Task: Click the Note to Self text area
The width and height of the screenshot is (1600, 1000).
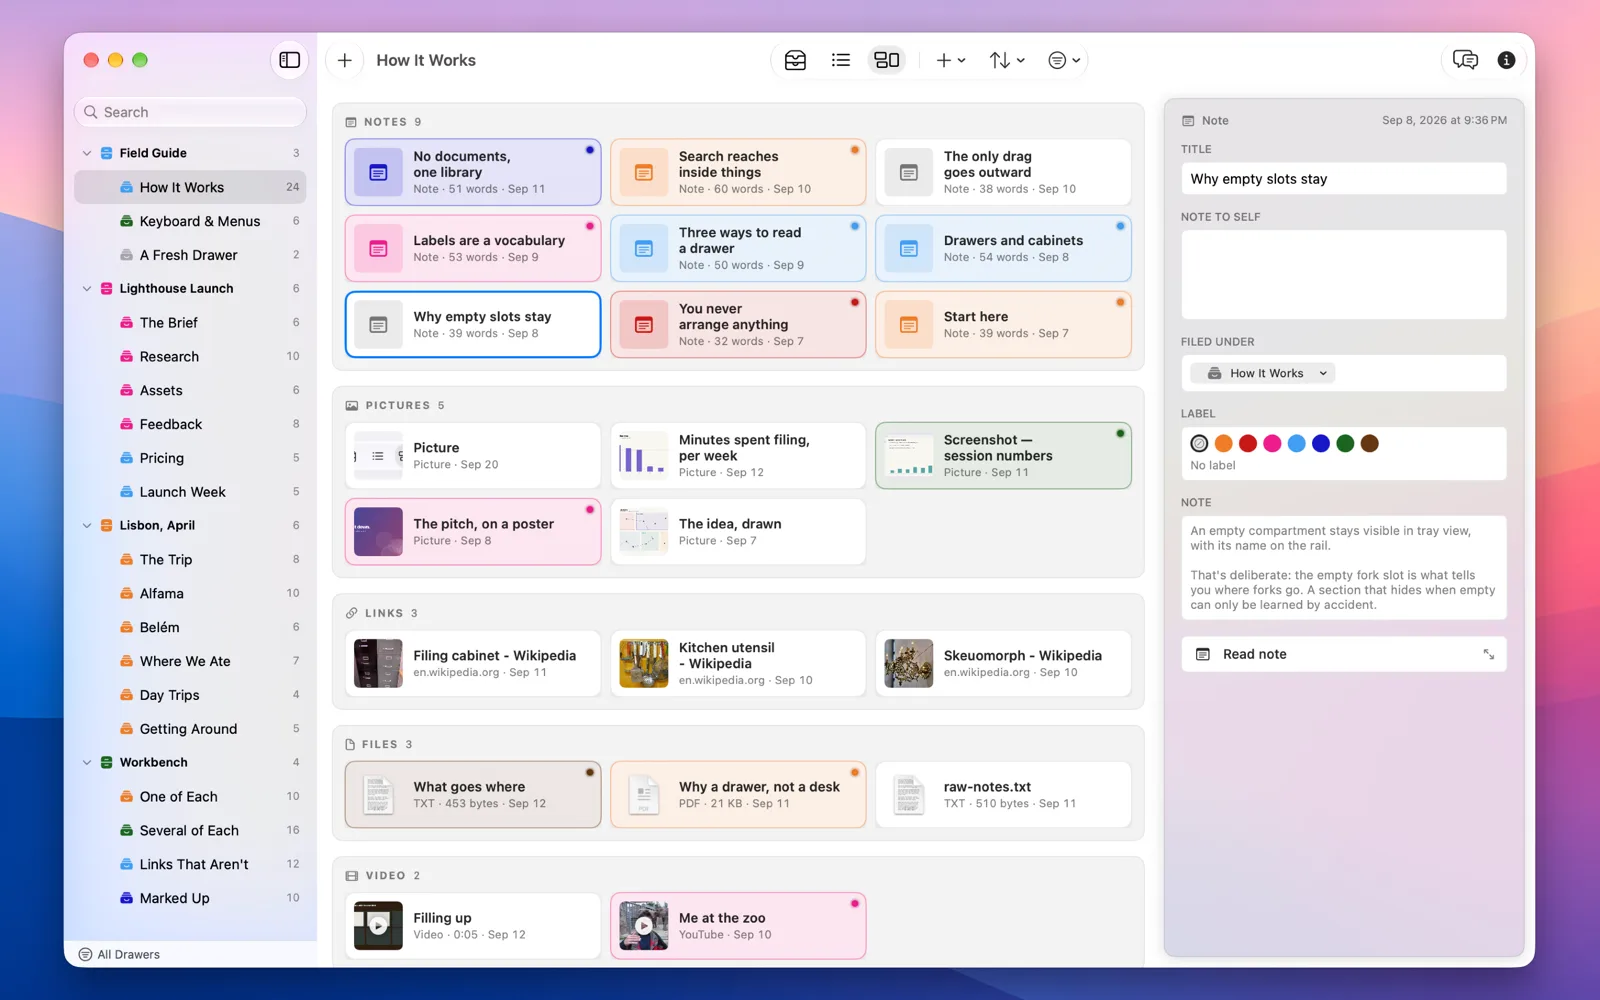Action: click(x=1343, y=275)
